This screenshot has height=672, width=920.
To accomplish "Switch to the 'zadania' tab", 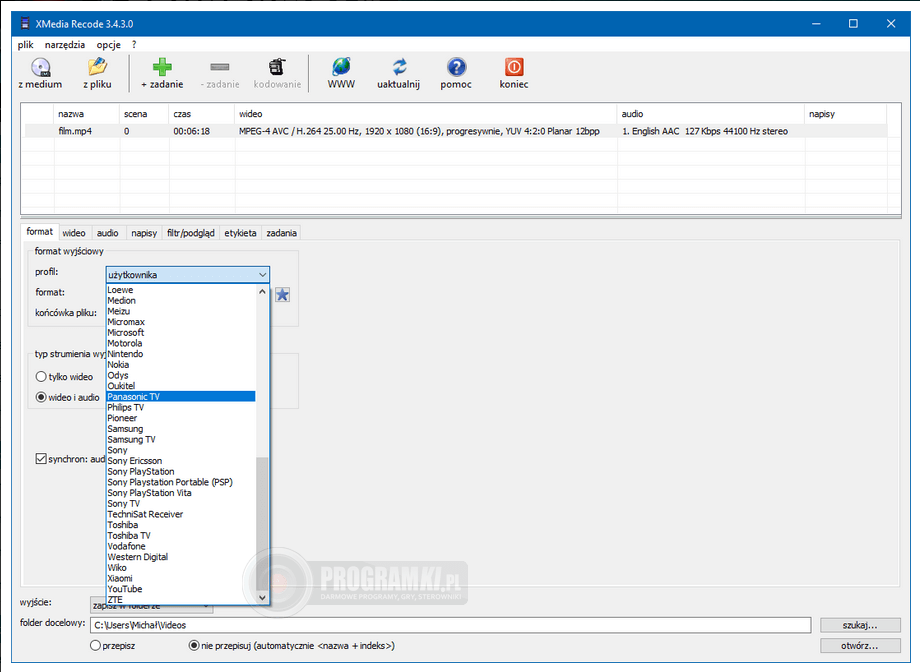I will click(282, 233).
